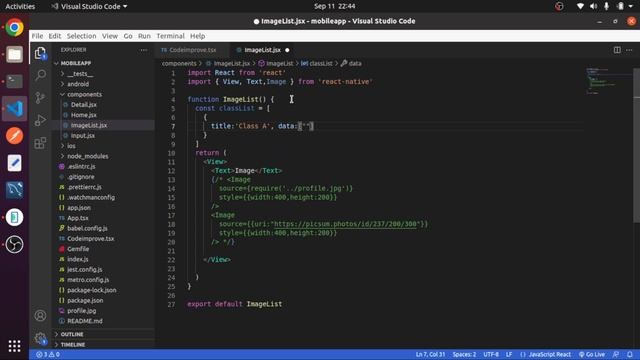Screen dimensions: 640x360
Task: Open MySQL Workbench from the dock
Action: pos(14,190)
